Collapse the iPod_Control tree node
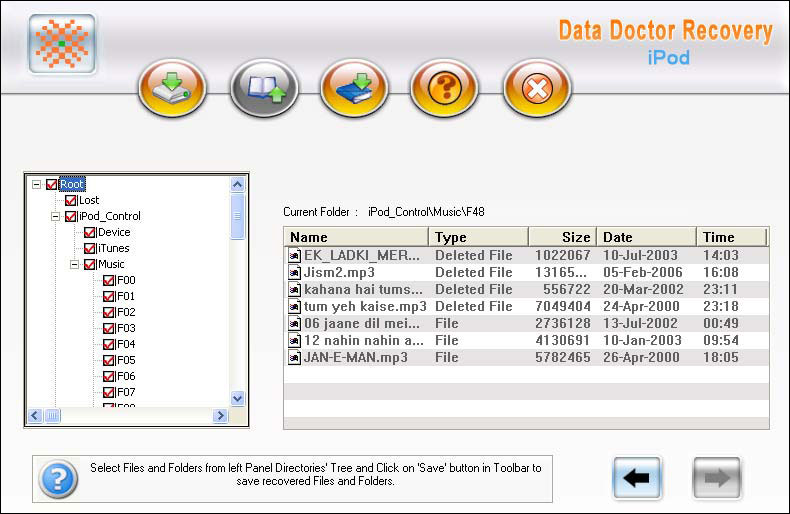Screen dimensions: 790x514 coord(55,217)
